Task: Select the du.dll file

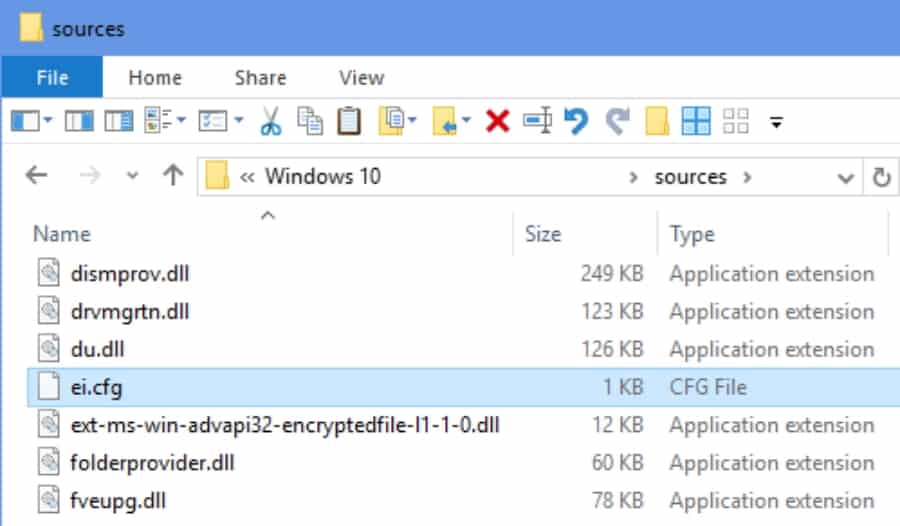Action: tap(97, 350)
